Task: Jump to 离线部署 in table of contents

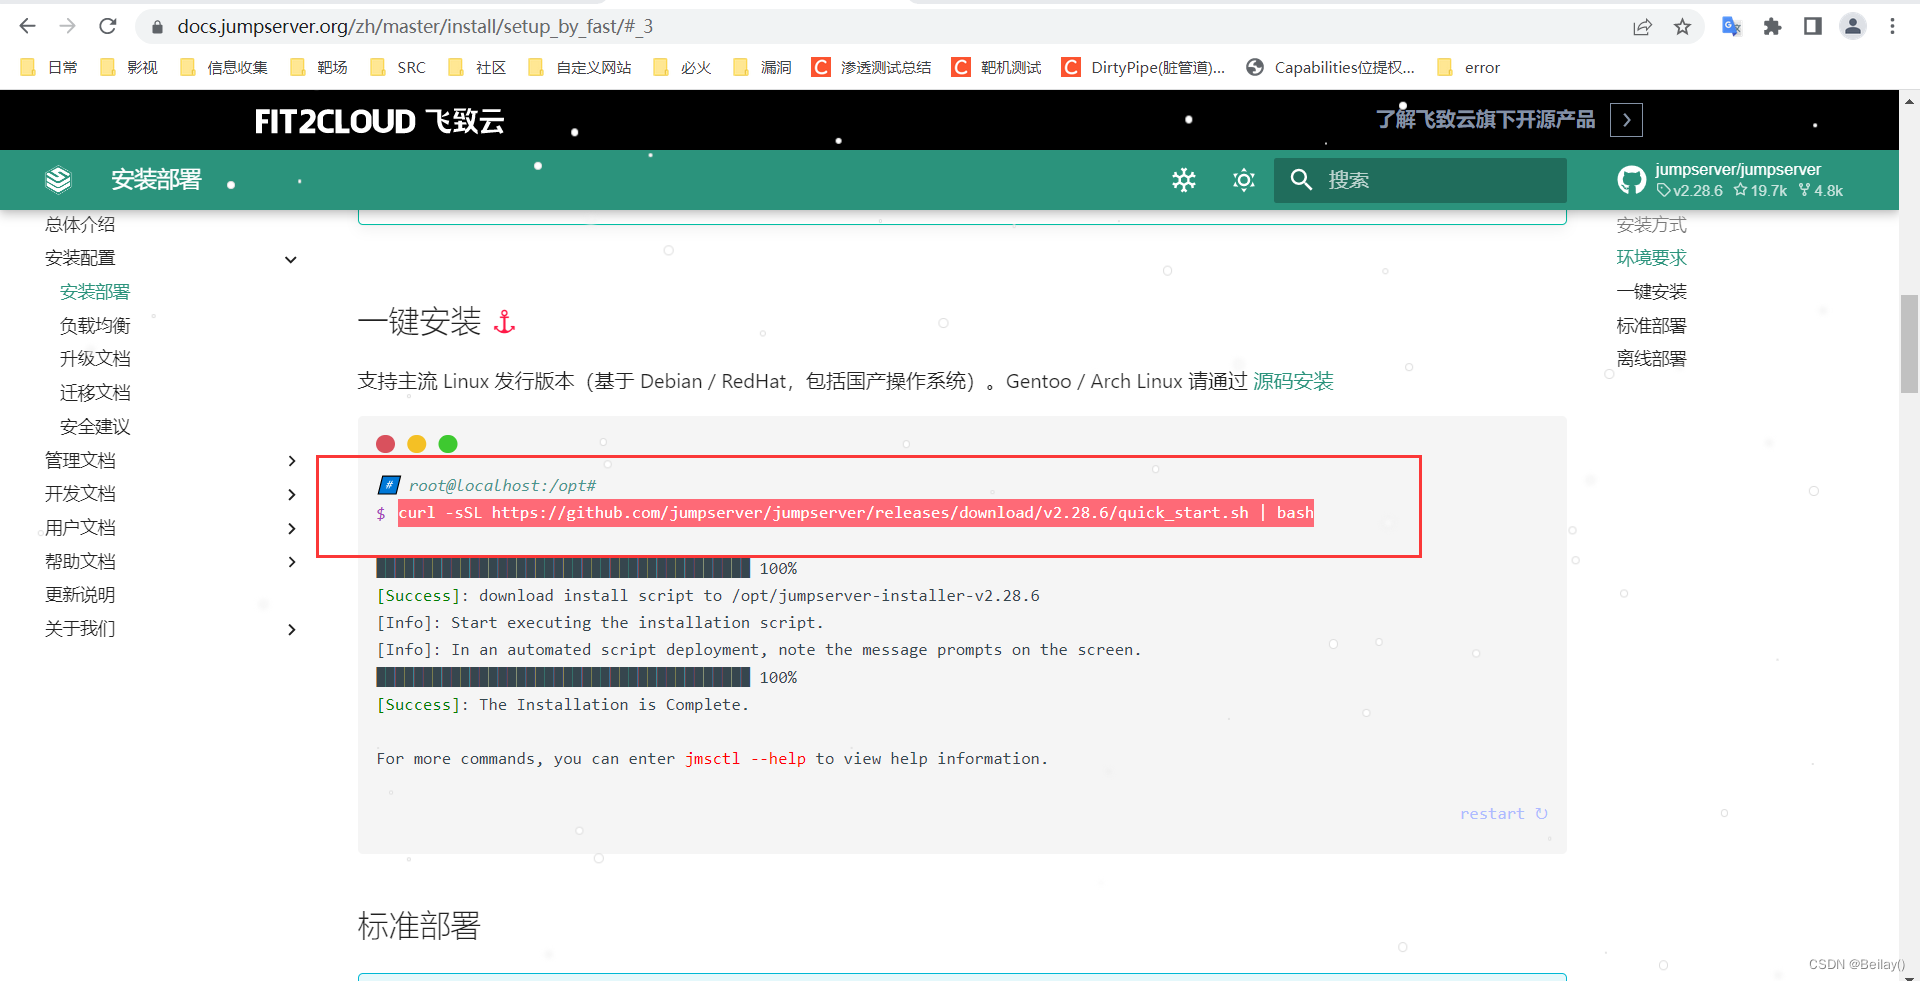Action: pos(1651,359)
